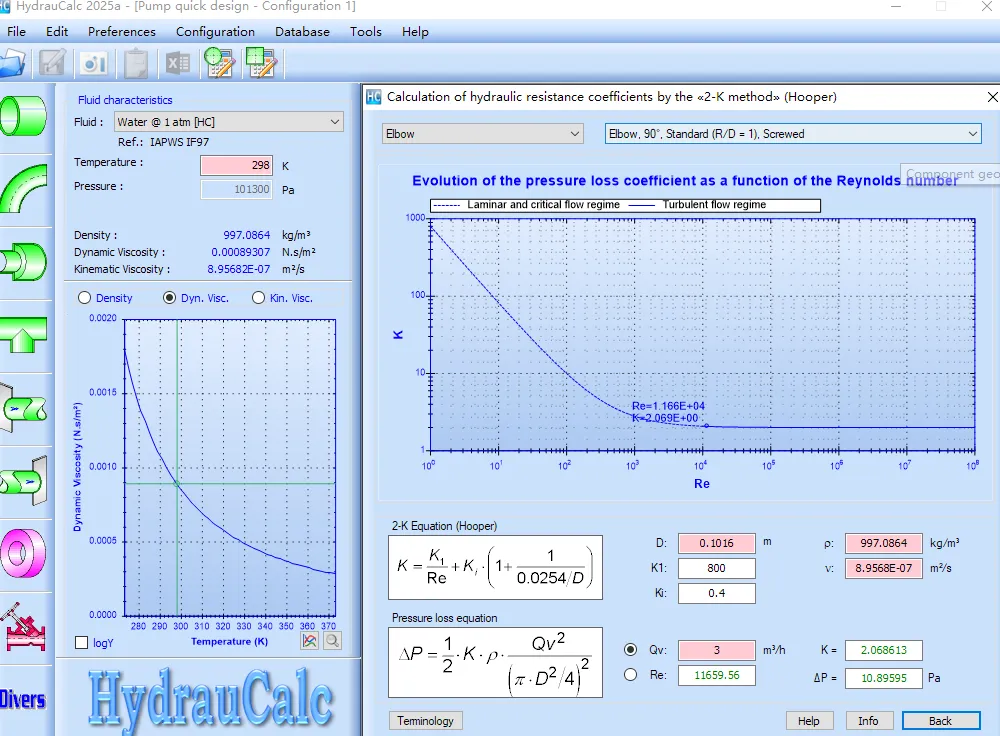Click the grayed screenshot camera toolbar icon
This screenshot has height=736, width=1000.
pyautogui.click(x=94, y=64)
